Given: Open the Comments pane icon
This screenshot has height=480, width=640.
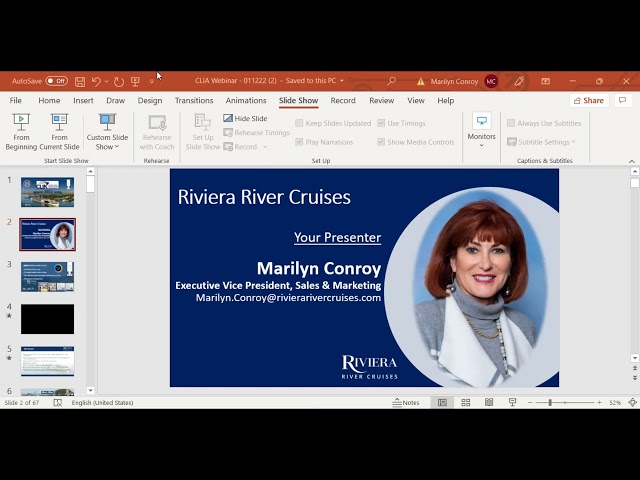Looking at the screenshot, I should coord(622,100).
